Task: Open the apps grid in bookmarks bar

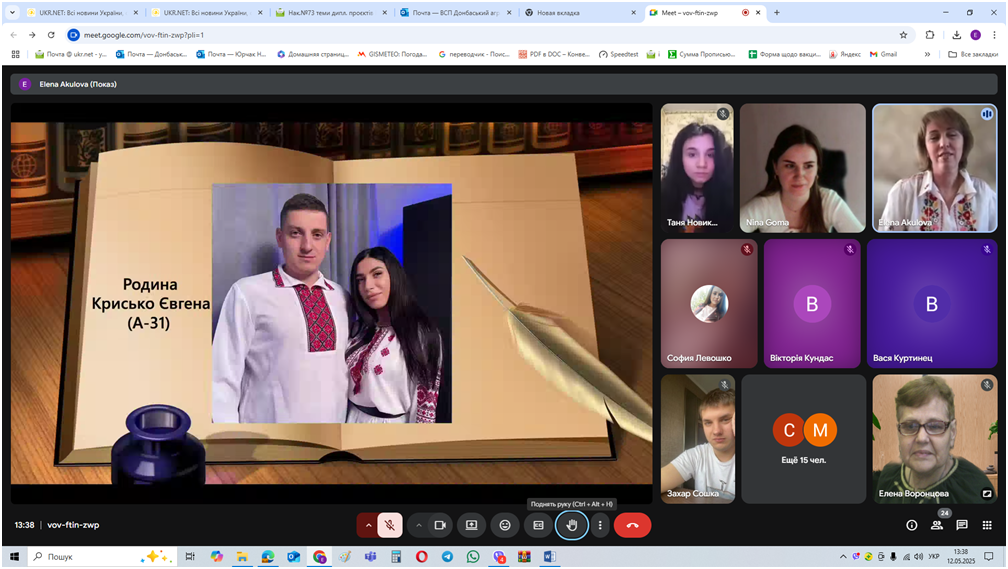Action: 15,54
